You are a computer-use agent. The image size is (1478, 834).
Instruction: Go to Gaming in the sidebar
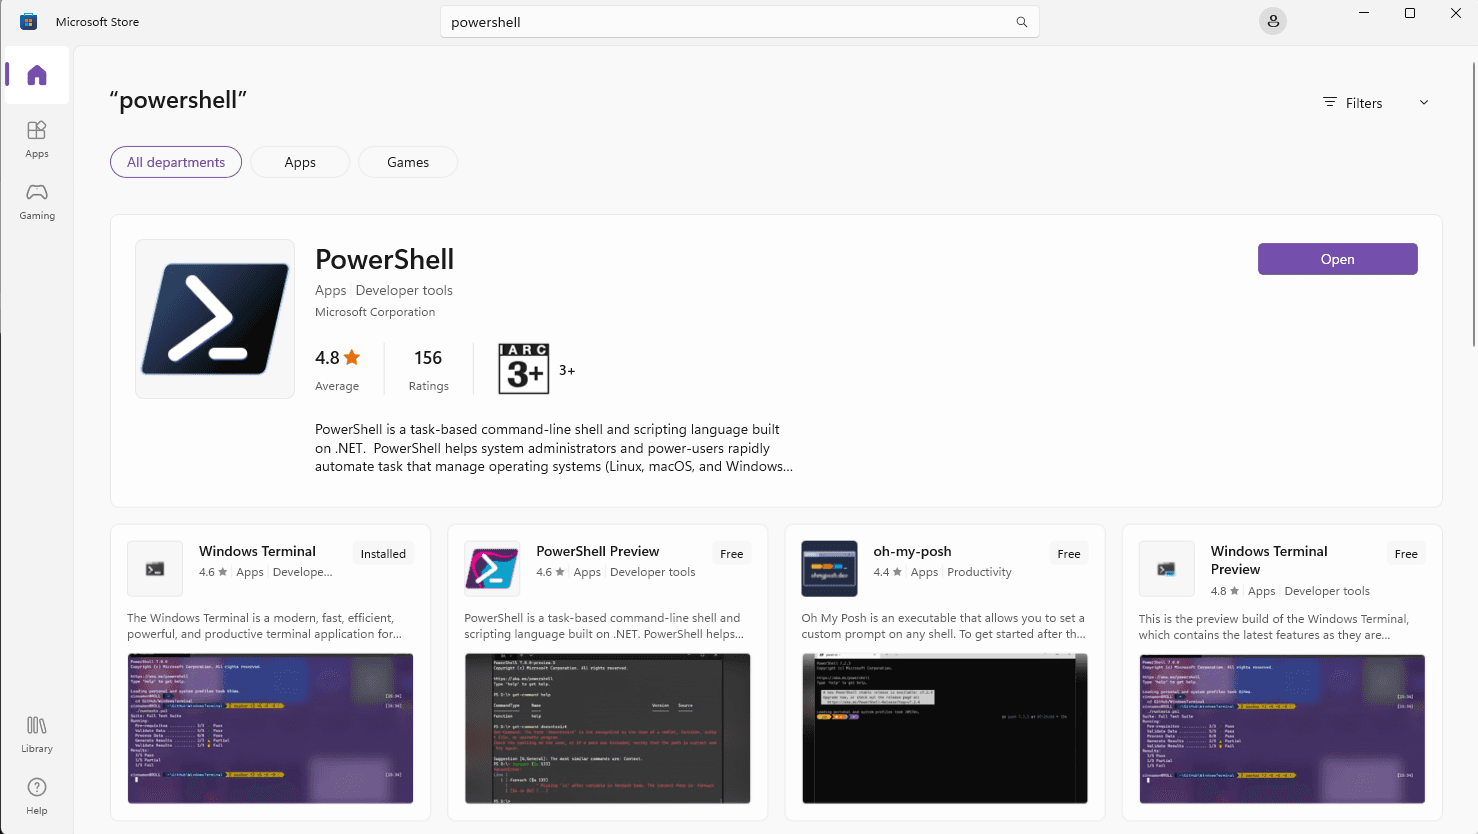pos(37,201)
